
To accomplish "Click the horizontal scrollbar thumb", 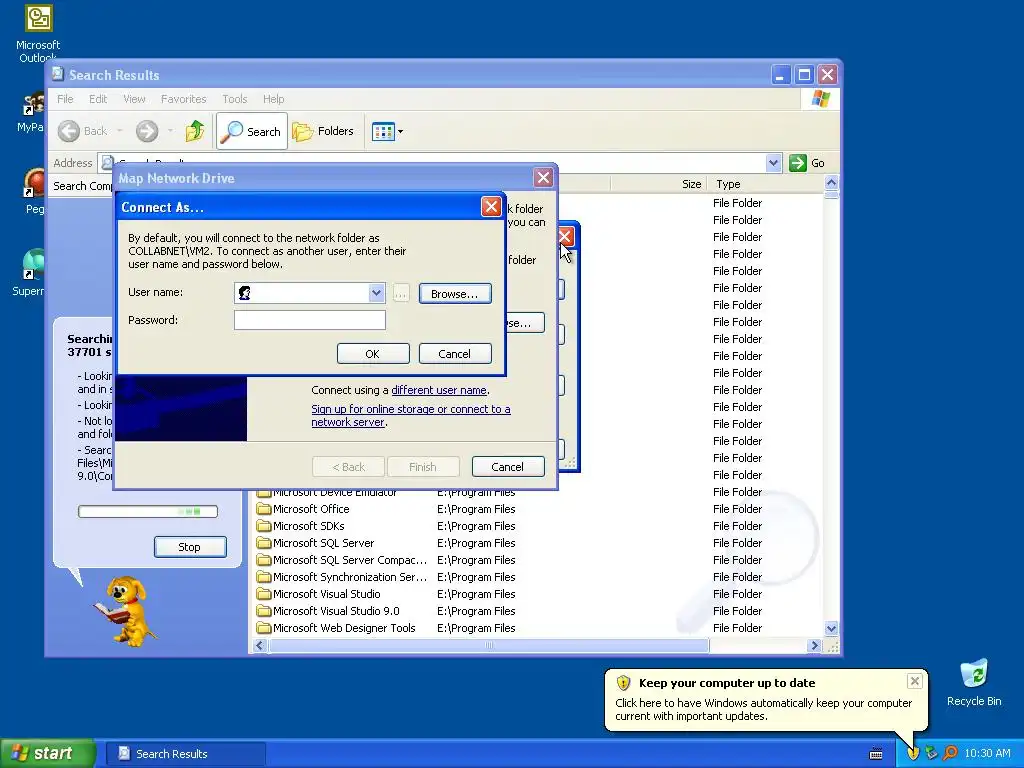I will 488,645.
